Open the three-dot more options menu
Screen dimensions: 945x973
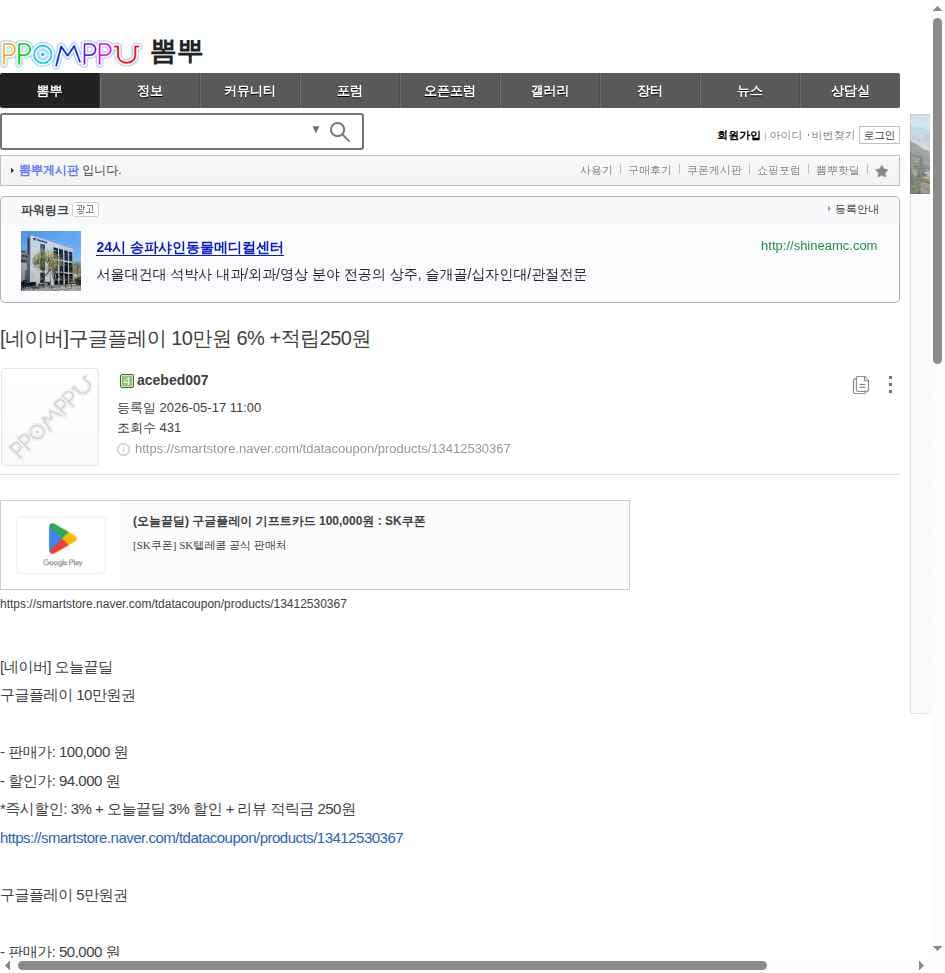[890, 385]
